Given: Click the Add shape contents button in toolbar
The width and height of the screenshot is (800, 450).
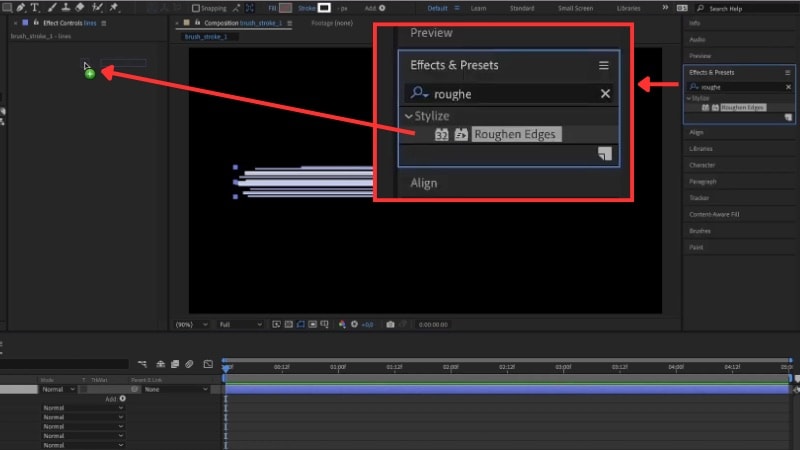Looking at the screenshot, I should 382,8.
